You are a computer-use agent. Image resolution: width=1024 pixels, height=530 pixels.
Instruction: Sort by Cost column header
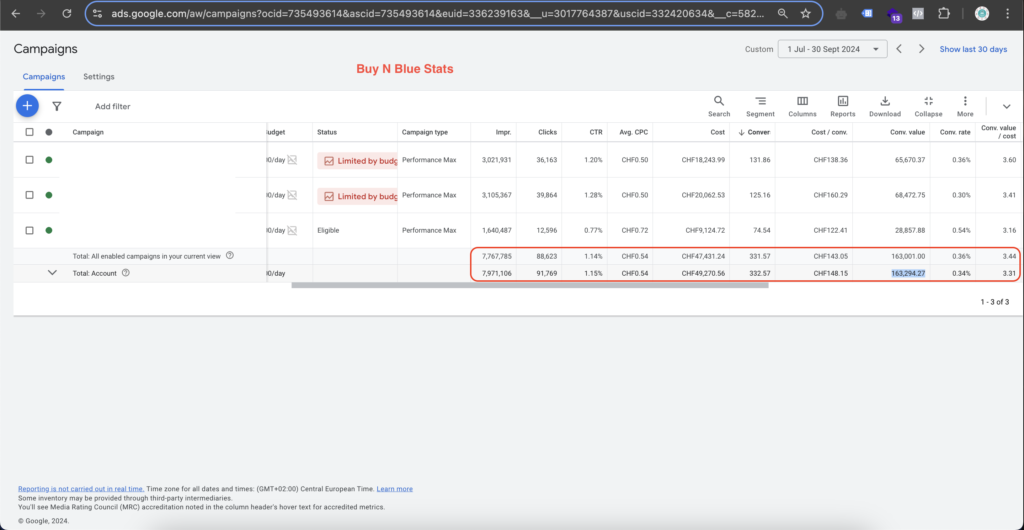[718, 132]
